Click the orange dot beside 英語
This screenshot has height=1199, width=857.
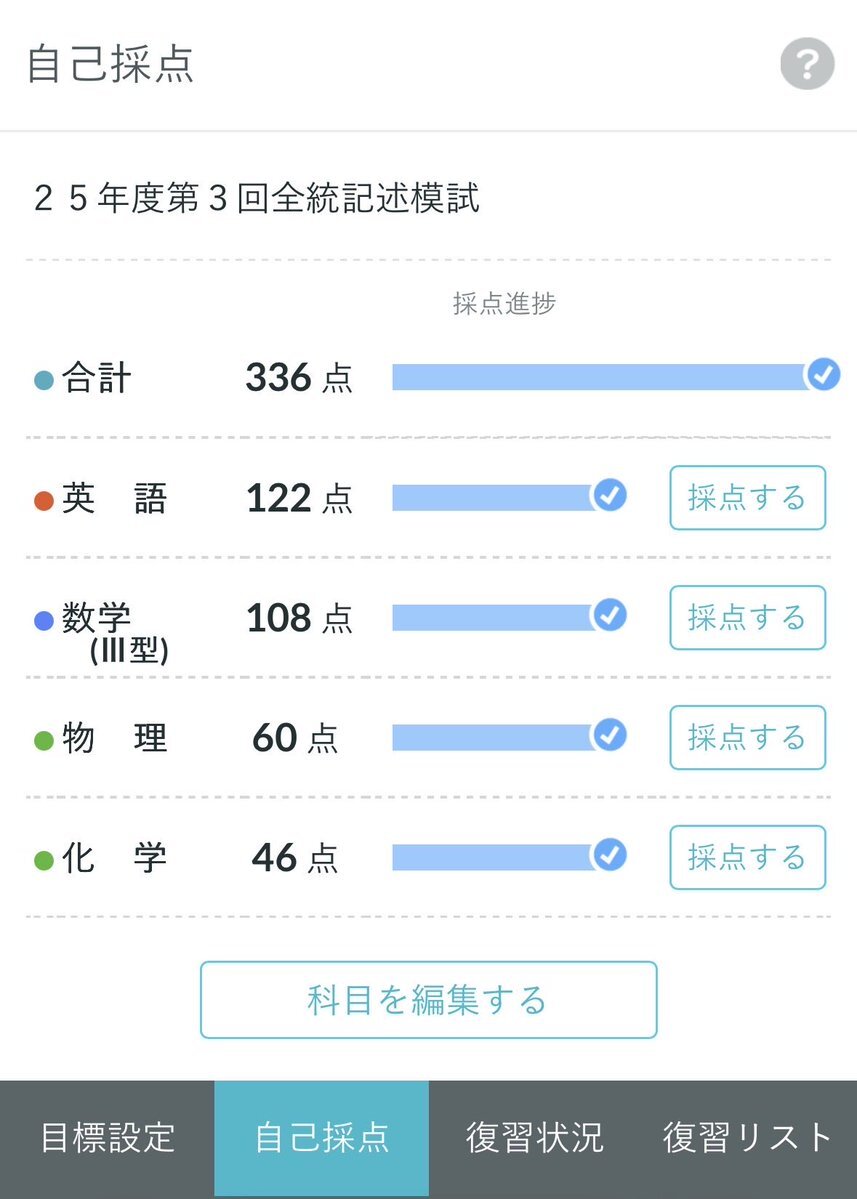pos(43,501)
